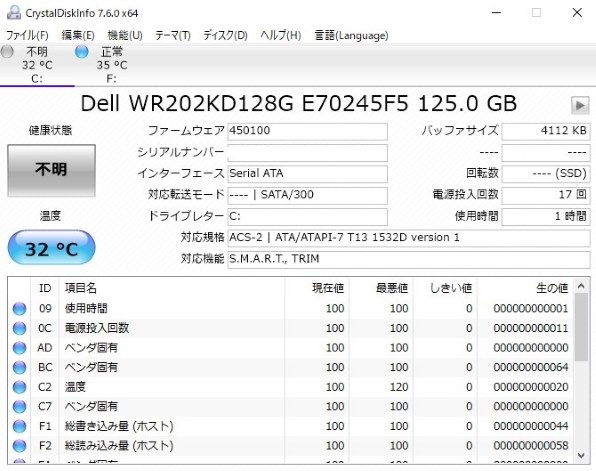This screenshot has width=596, height=471.
Task: Click raw value 000000000064 in row BC
Action: click(531, 367)
